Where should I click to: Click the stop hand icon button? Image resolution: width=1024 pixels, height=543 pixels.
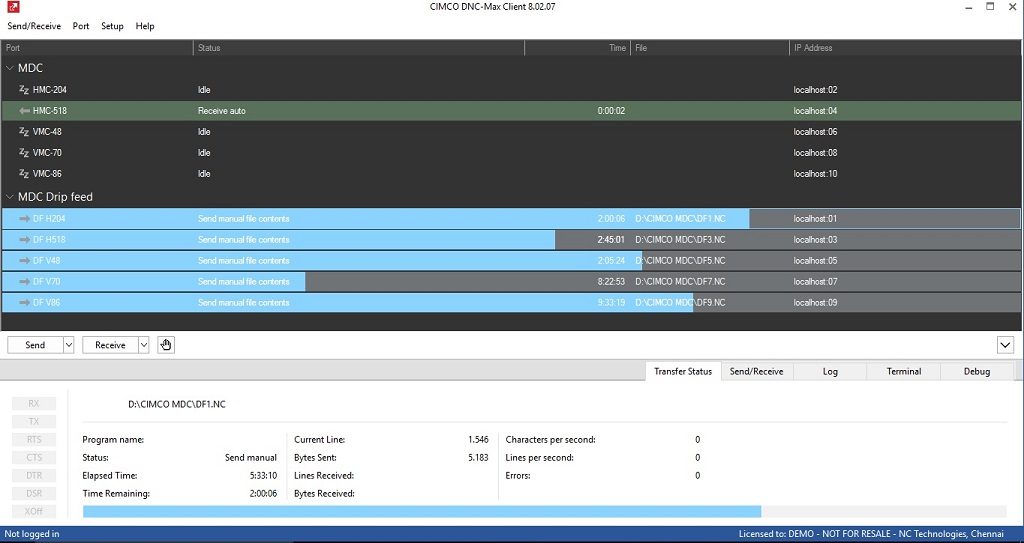pyautogui.click(x=166, y=345)
